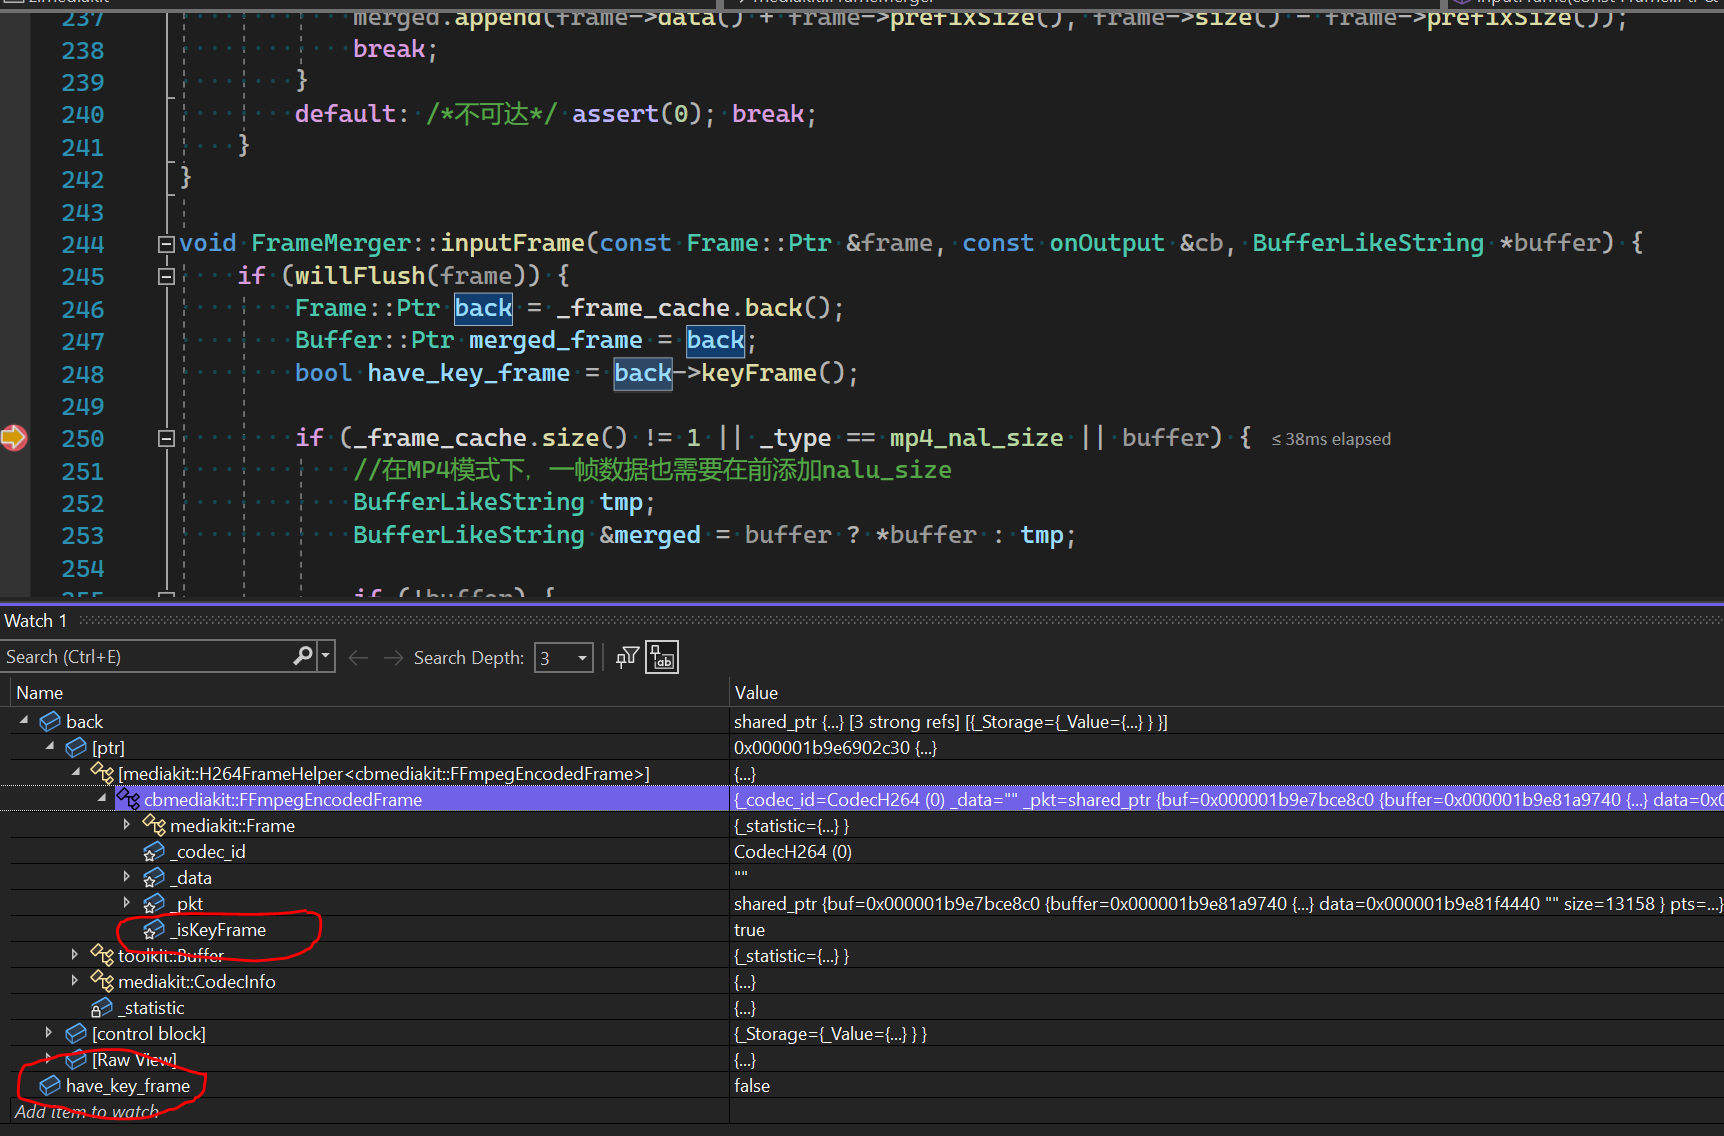Click the forward navigation arrow in Watch toolbar
Viewport: 1724px width, 1136px height.
point(391,657)
